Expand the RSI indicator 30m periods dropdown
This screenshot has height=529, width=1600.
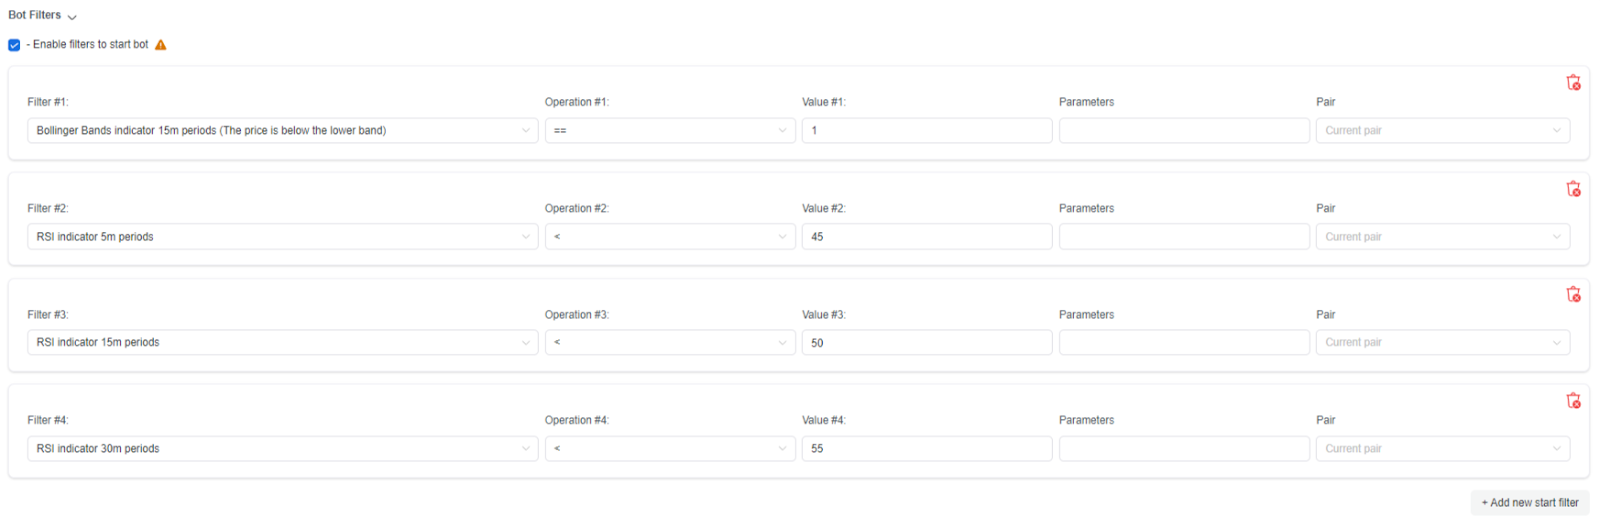coord(282,449)
